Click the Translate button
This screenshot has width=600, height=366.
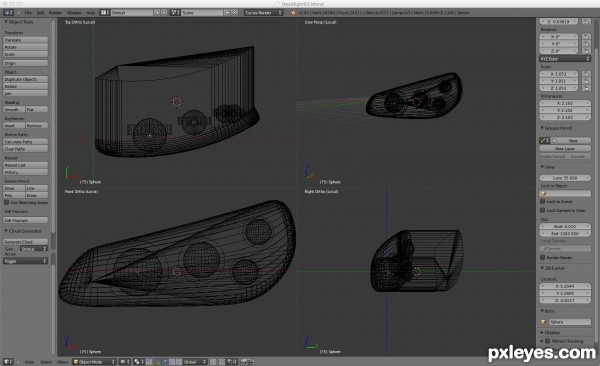26,40
